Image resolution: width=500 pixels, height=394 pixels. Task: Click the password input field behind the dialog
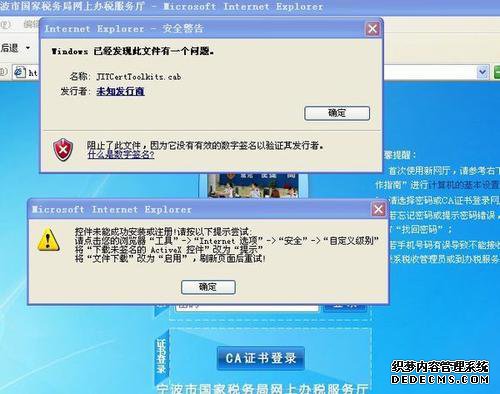click(247, 308)
